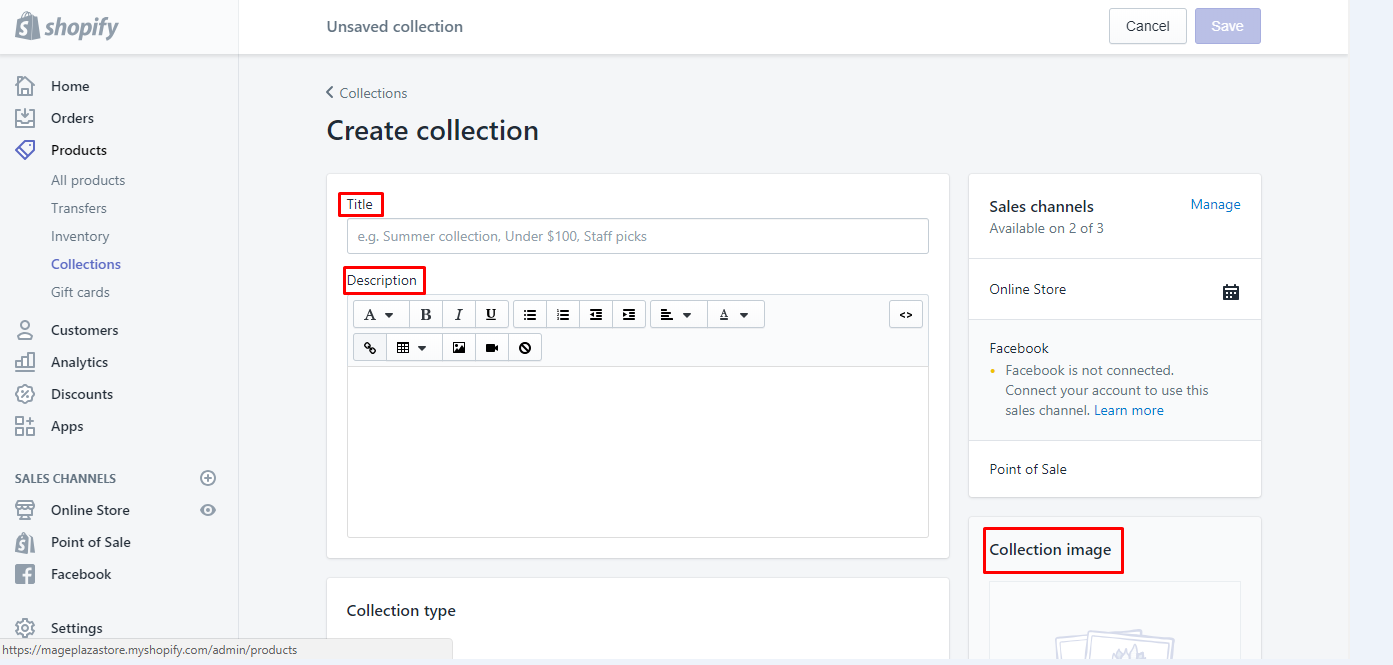Open the Orders section

[x=72, y=118]
